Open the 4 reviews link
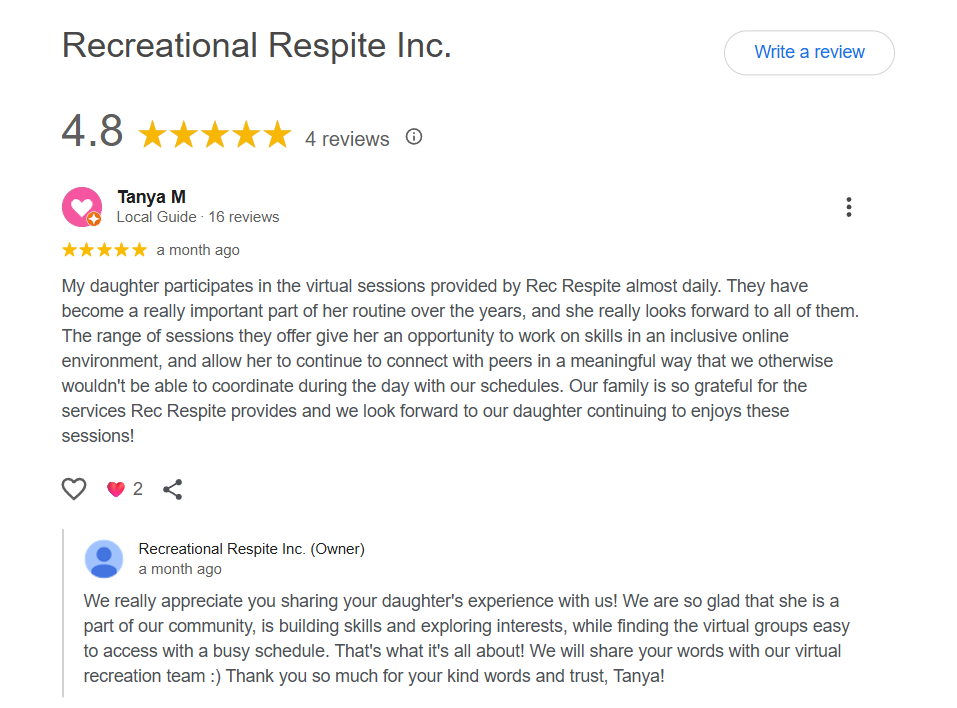 coord(347,139)
